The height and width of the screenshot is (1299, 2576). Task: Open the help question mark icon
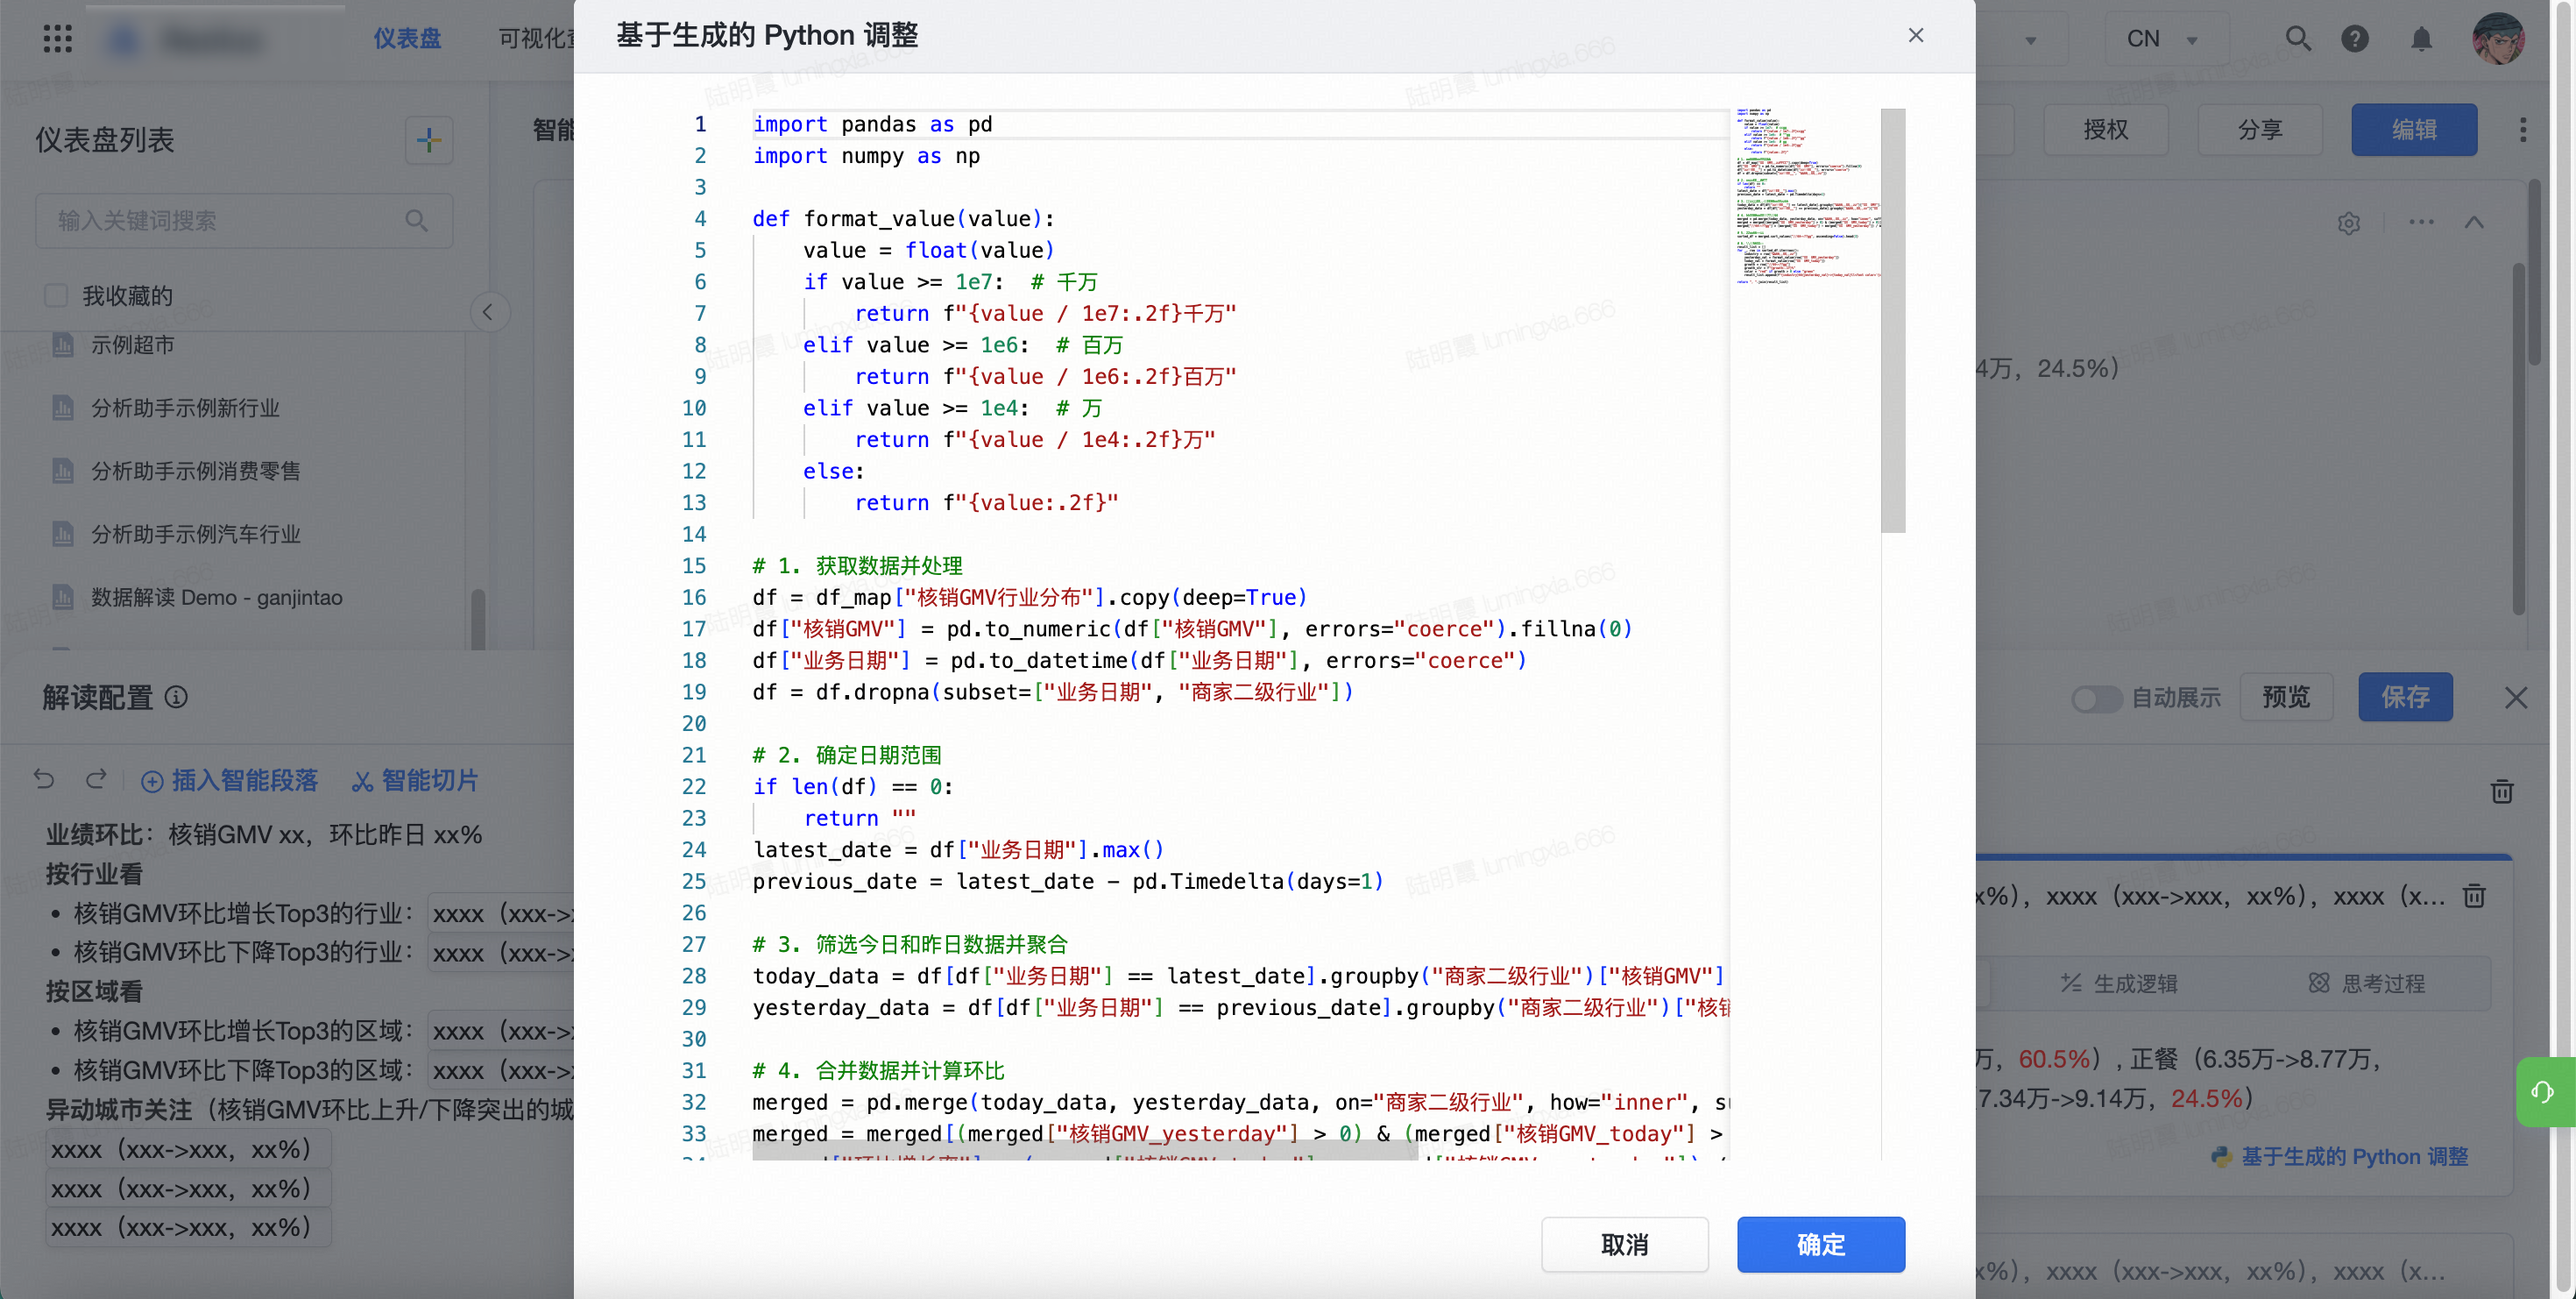[x=2355, y=38]
